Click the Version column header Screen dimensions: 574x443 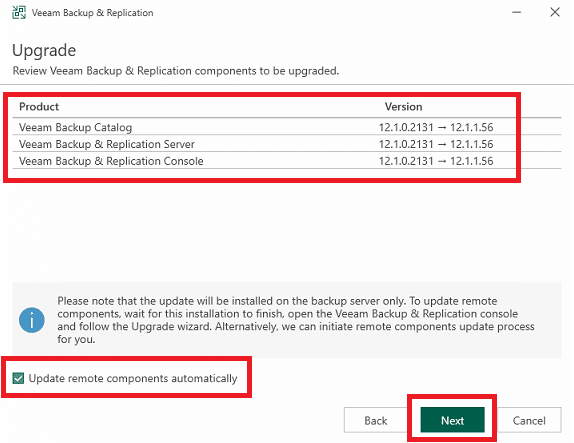coord(403,107)
